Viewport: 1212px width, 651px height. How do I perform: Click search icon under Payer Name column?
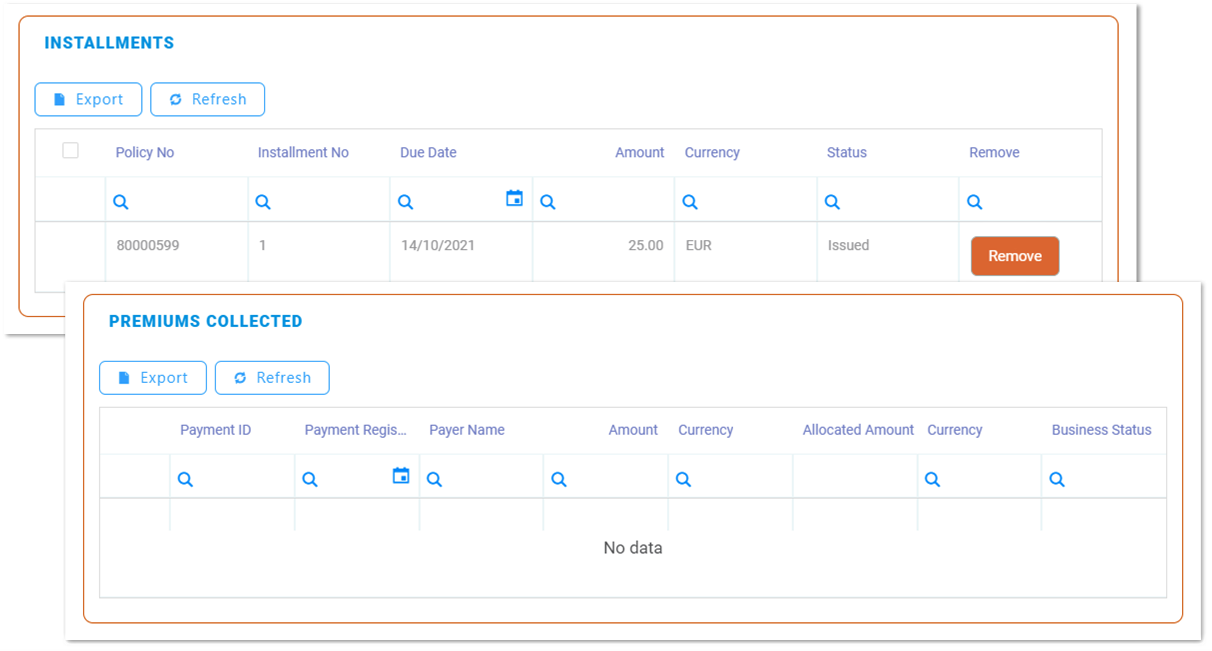pos(434,480)
